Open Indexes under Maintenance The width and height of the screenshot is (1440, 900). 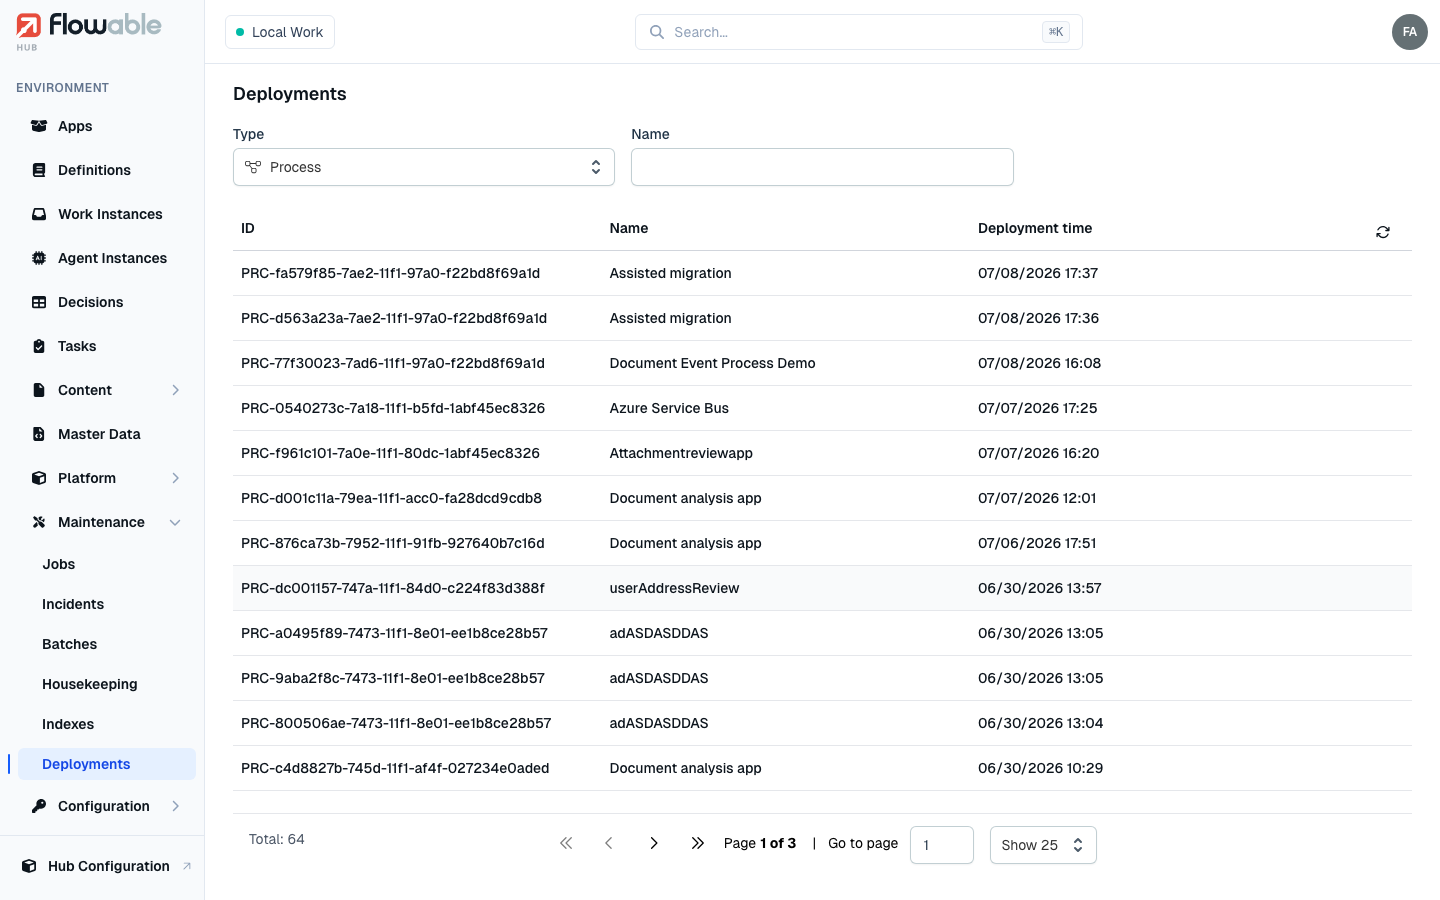(68, 724)
